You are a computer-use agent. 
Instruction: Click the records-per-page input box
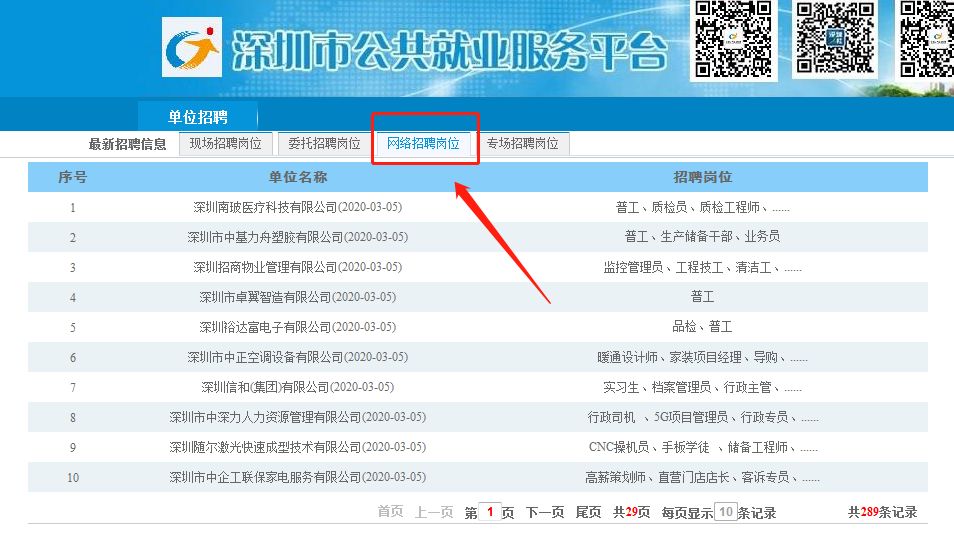pos(725,511)
